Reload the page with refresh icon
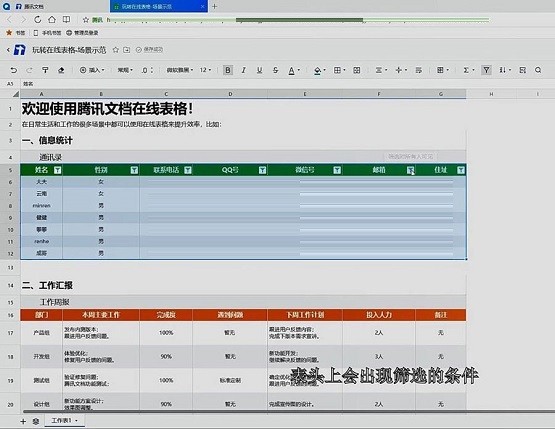 click(38, 19)
